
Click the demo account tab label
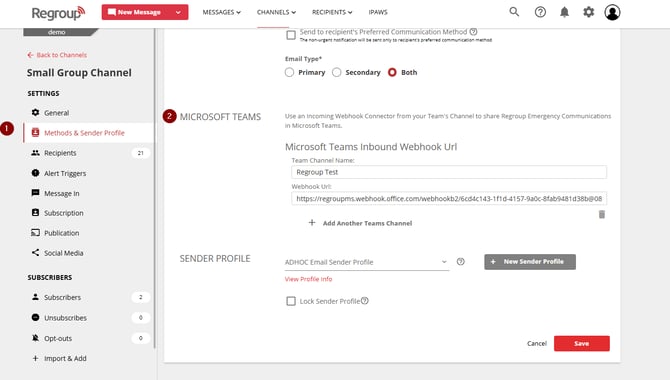click(56, 32)
